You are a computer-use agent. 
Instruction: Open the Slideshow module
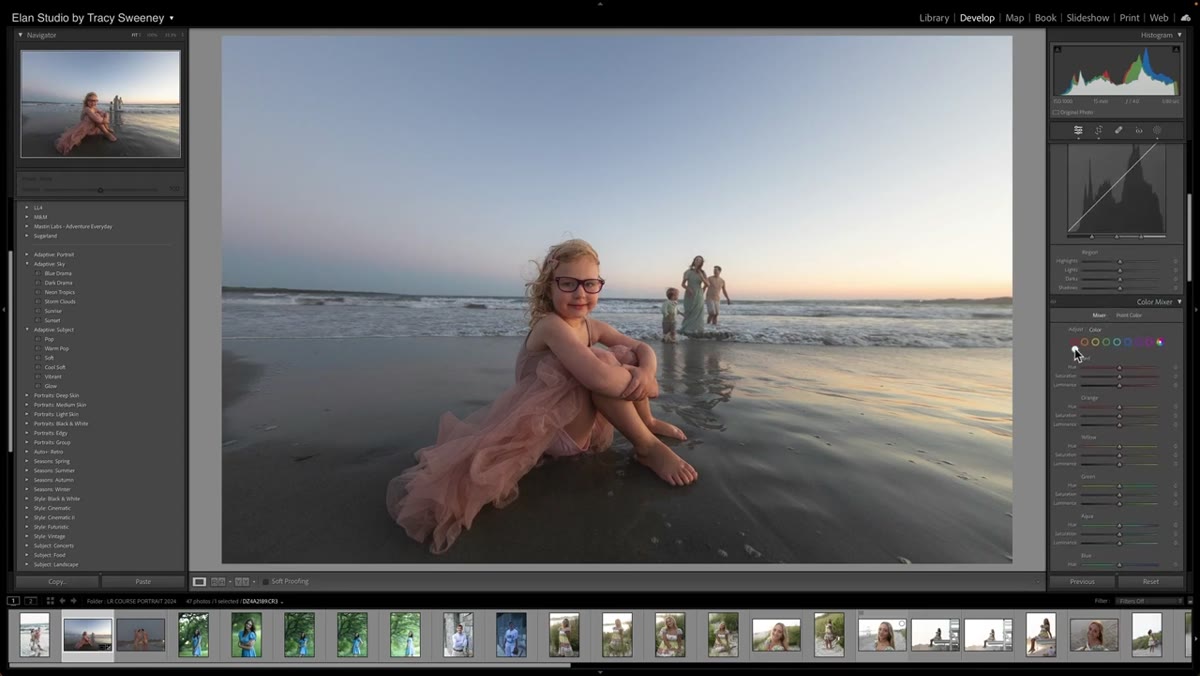[1087, 18]
